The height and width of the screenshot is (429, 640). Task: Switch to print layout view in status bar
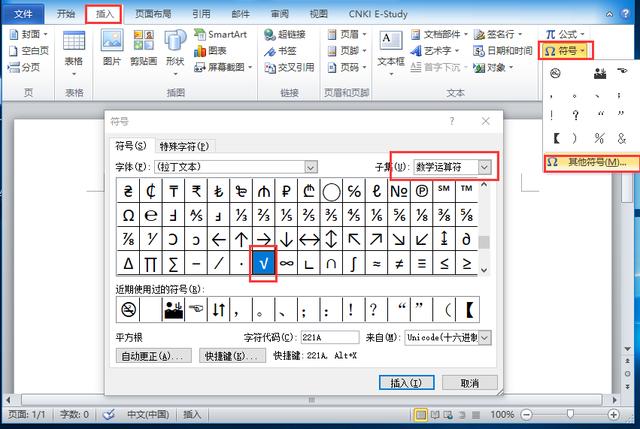(420, 415)
